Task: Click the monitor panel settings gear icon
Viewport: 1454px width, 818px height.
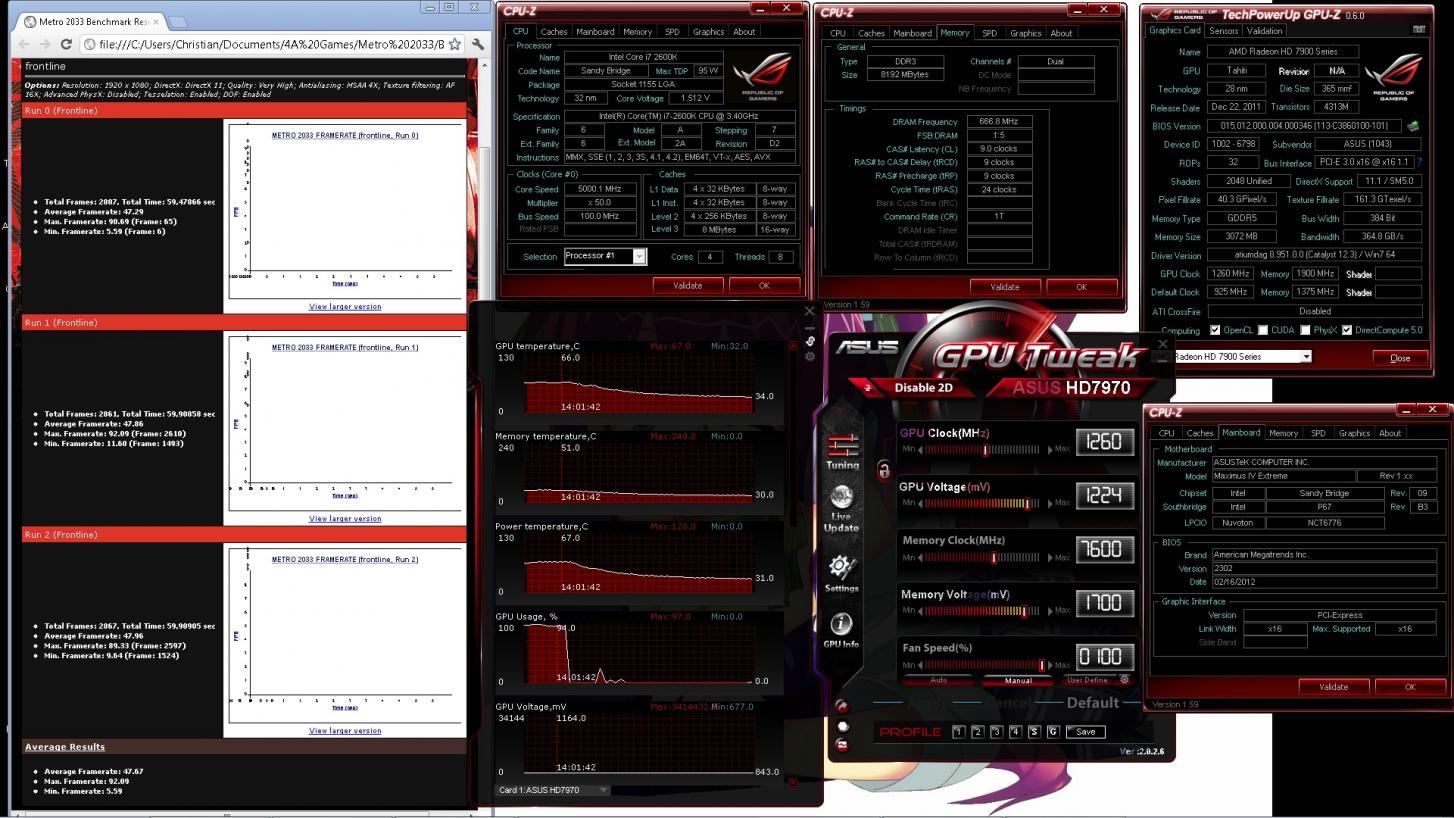Action: tap(810, 356)
